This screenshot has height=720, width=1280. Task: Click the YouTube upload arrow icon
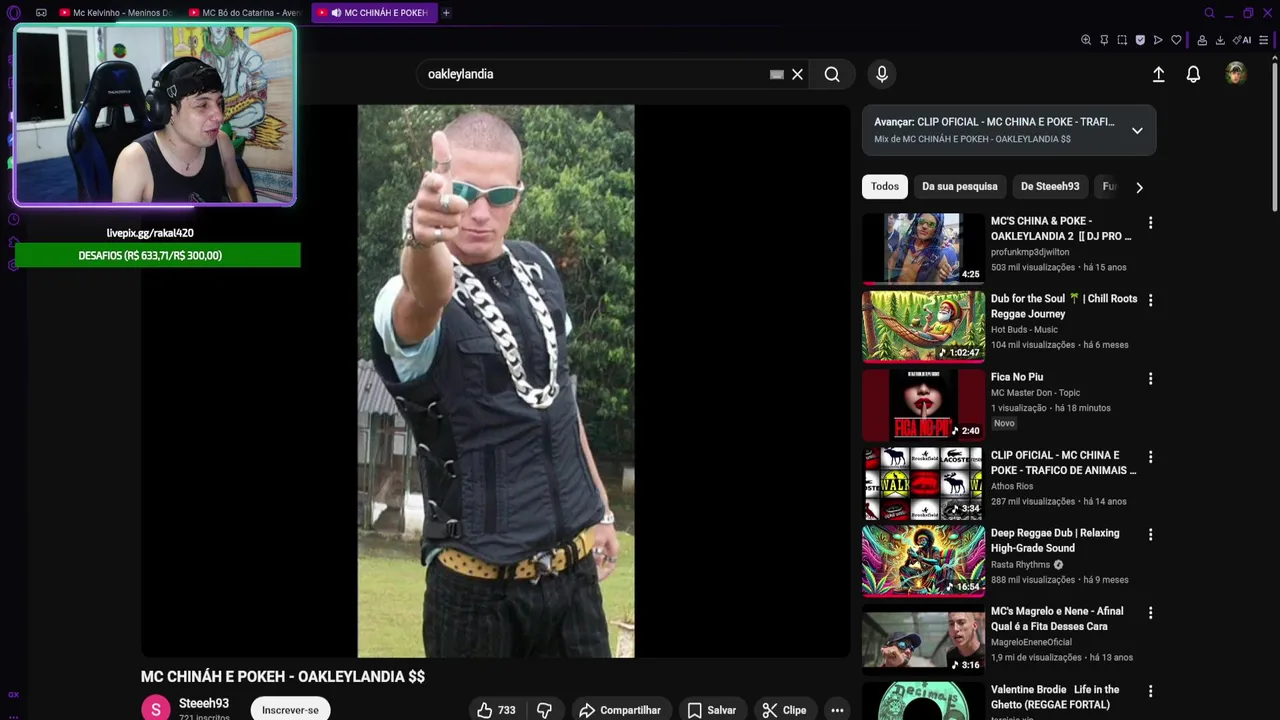[x=1158, y=74]
